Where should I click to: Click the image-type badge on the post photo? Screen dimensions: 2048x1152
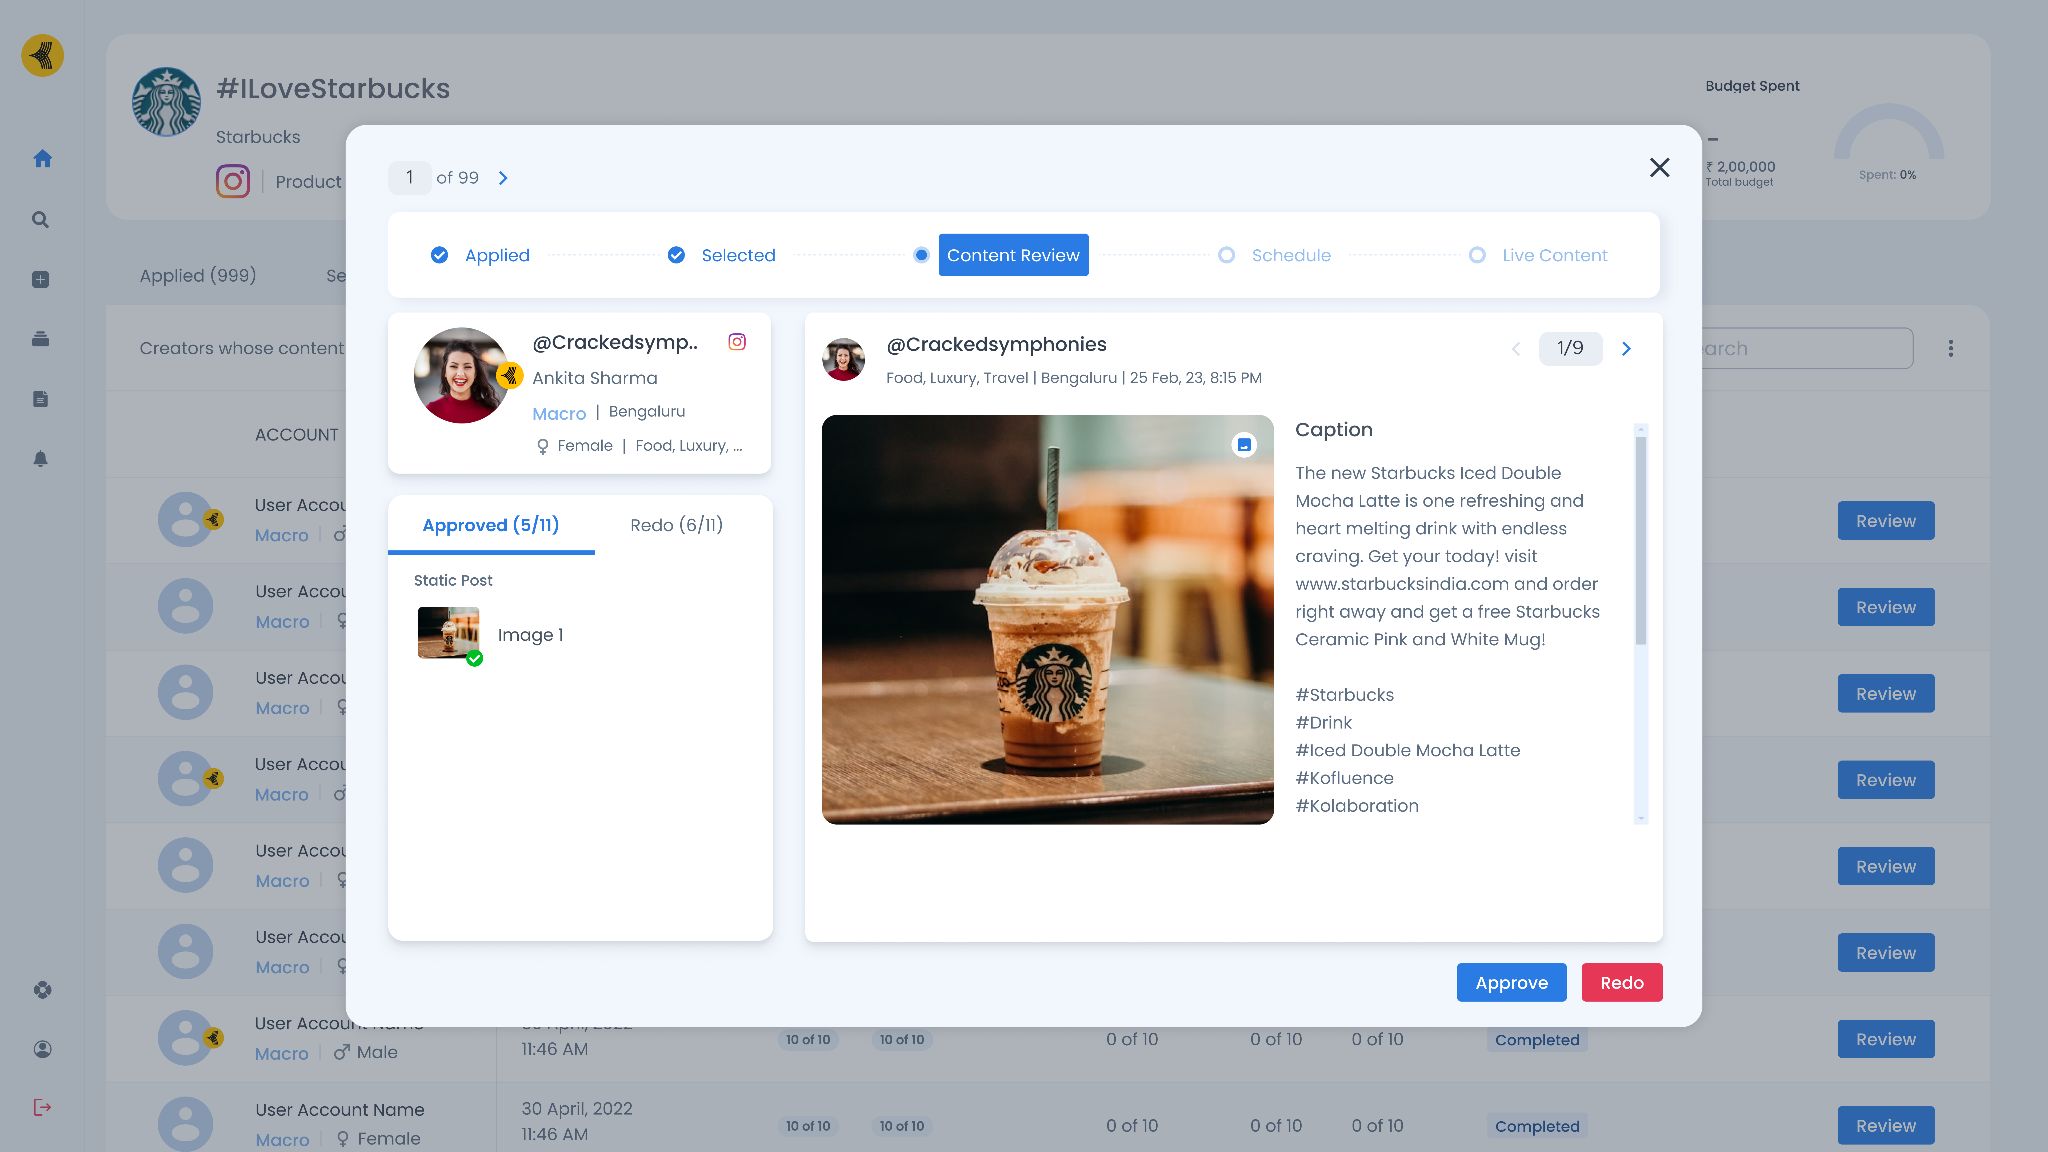(1244, 445)
